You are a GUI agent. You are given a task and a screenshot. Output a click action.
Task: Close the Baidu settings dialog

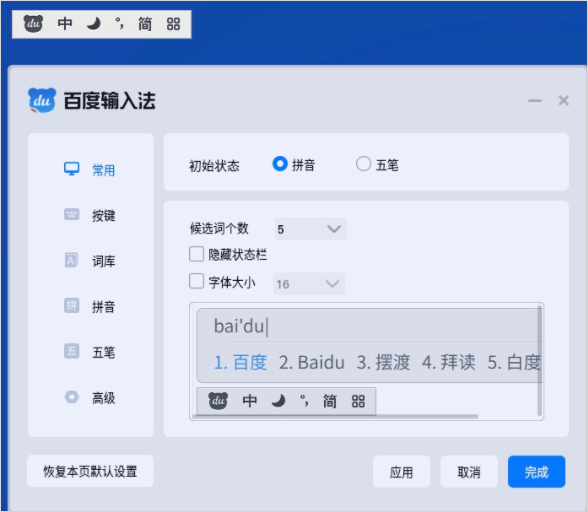(x=564, y=100)
